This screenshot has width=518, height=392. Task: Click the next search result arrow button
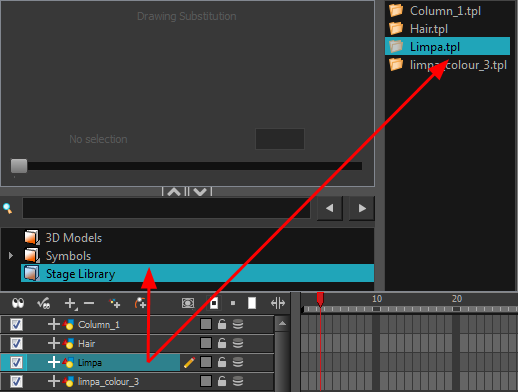[x=362, y=209]
